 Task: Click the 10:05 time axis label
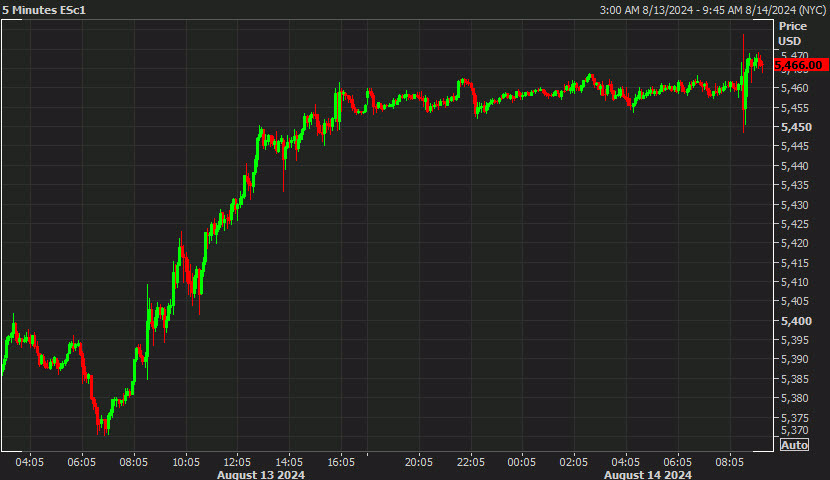tap(186, 463)
